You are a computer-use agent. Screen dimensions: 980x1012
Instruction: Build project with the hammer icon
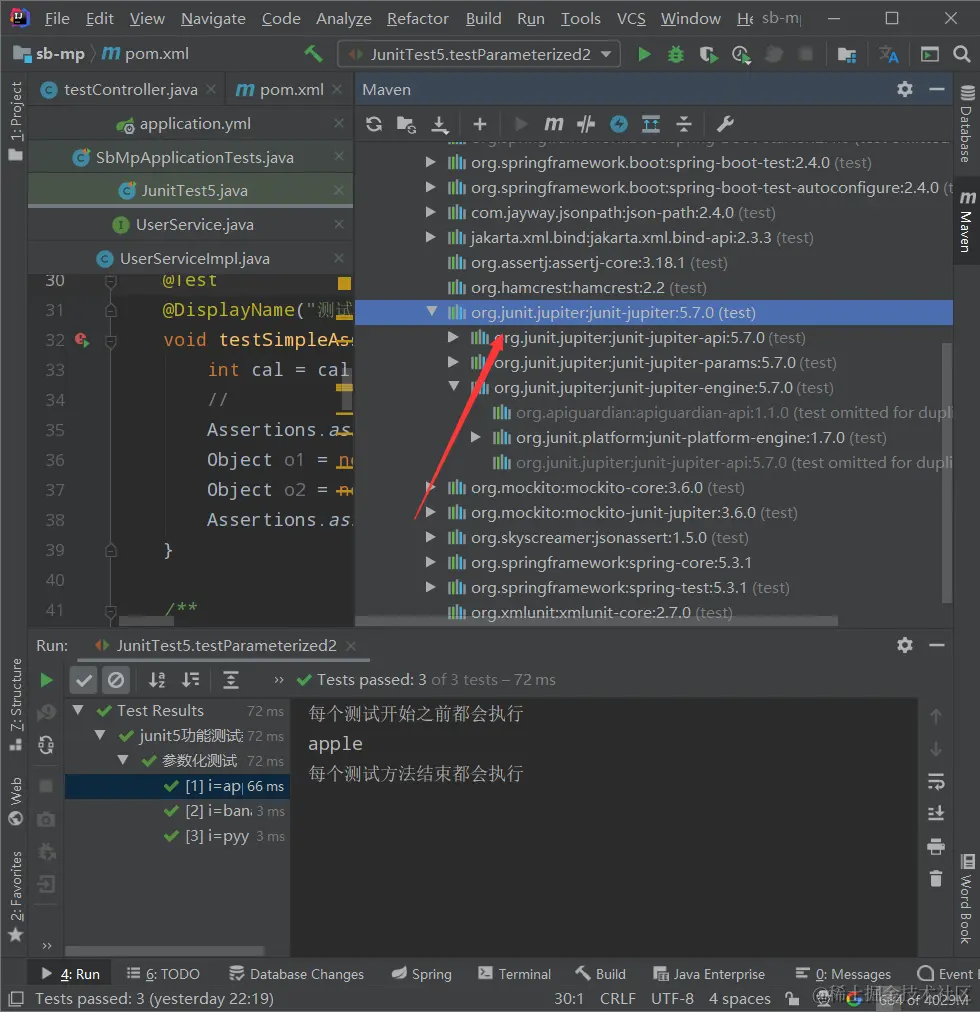[x=313, y=54]
